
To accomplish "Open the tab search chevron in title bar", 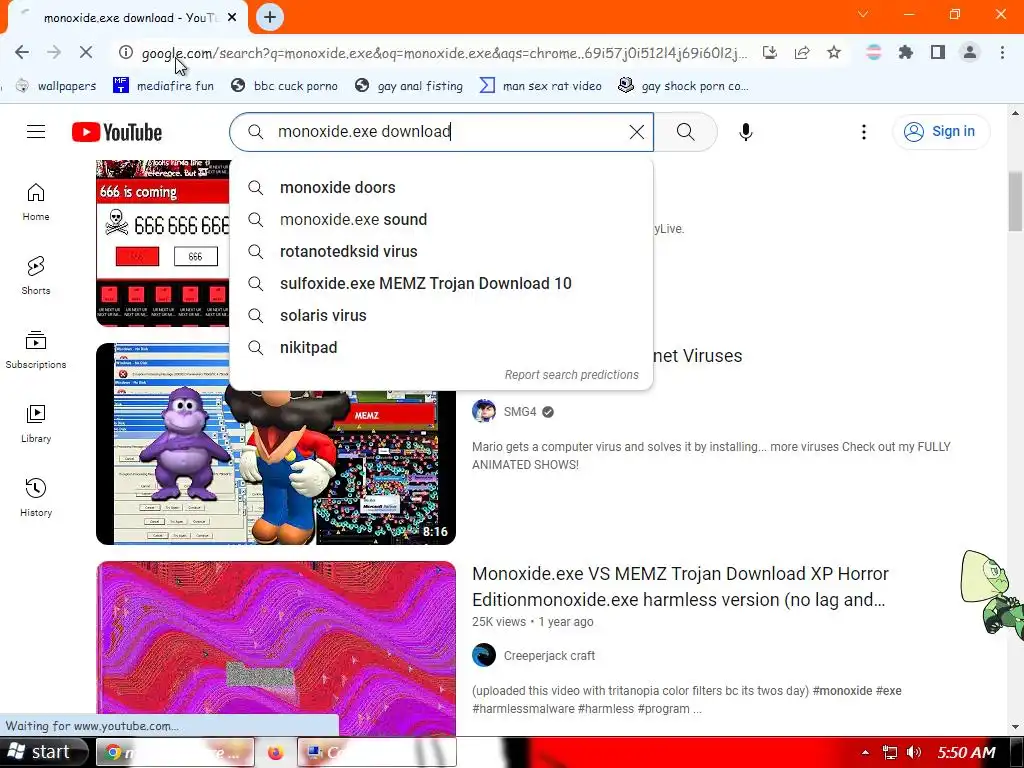I will tap(863, 14).
